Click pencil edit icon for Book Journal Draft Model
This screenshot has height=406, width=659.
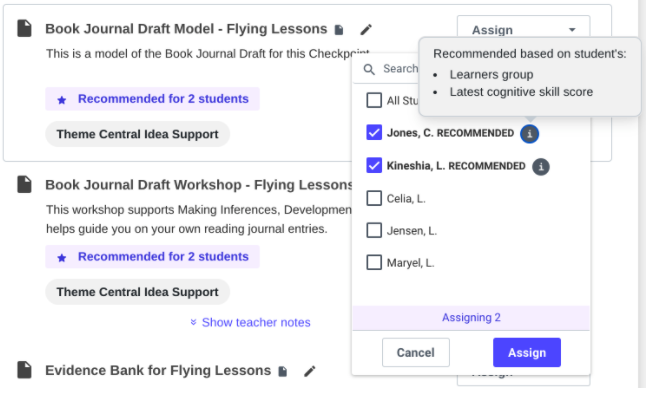[366, 30]
